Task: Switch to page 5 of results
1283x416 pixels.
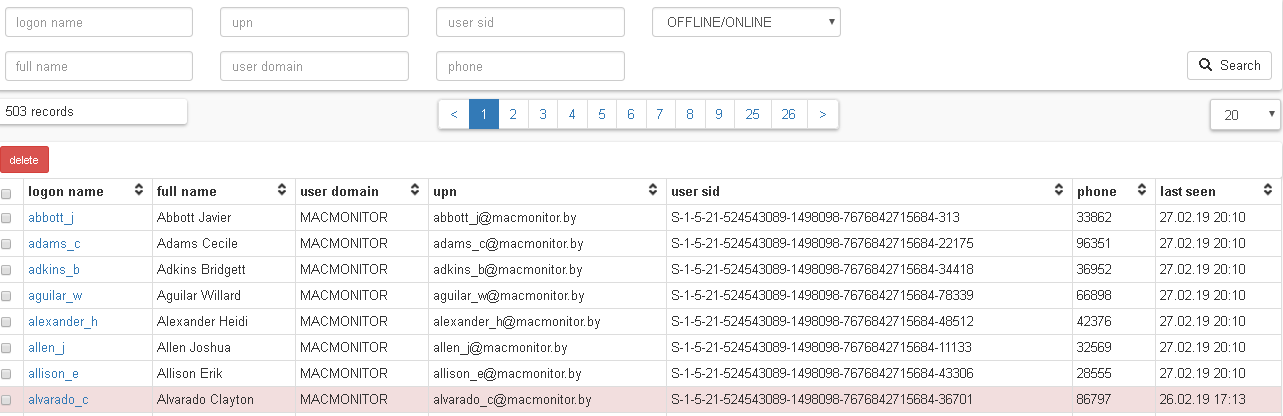Action: [x=601, y=115]
